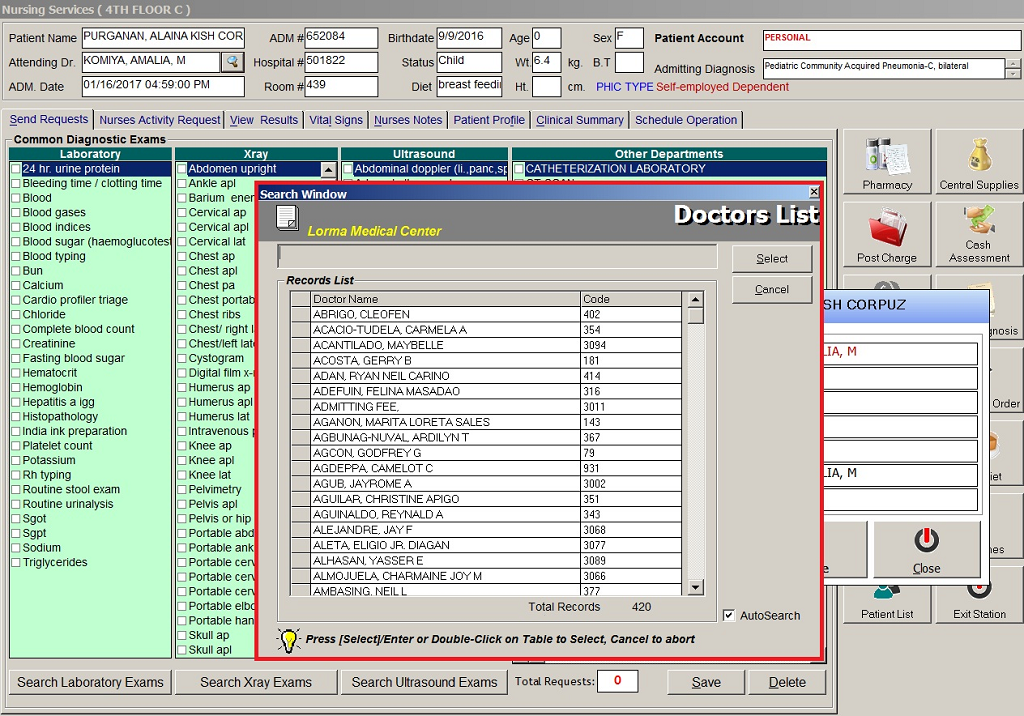Click Search Laboratory Exams button
The image size is (1024, 716).
[x=90, y=682]
